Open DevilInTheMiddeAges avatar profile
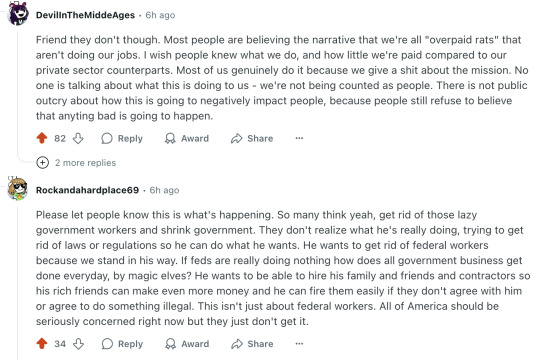Screen dimensions: 540x360 (18, 14)
